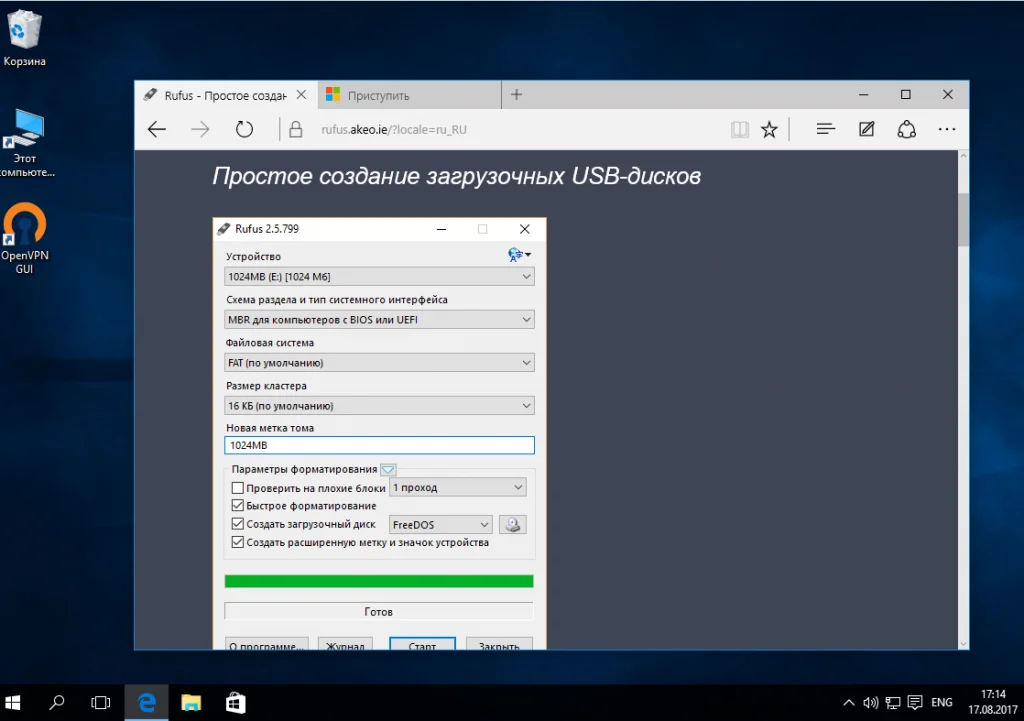1024x721 pixels.
Task: Open taskbar search magnifier
Action: pos(57,703)
